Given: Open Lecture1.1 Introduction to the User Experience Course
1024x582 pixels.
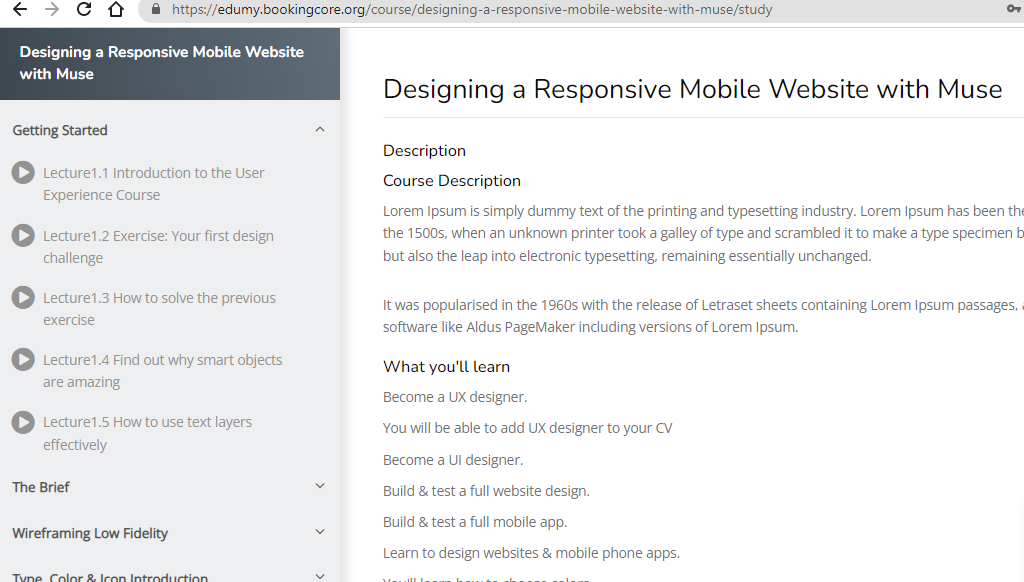Looking at the screenshot, I should click(153, 184).
